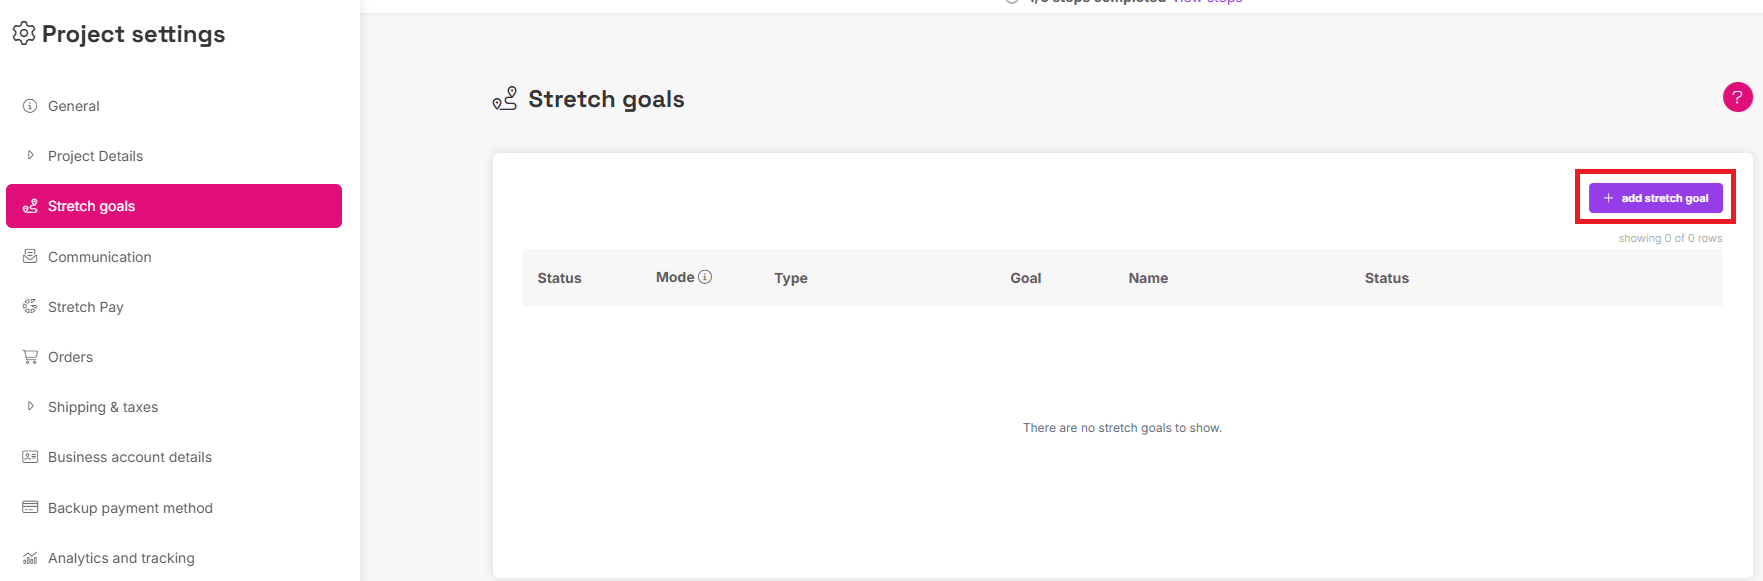Viewport: 1763px width, 581px height.
Task: Click the Orders cart icon
Action: (x=30, y=357)
